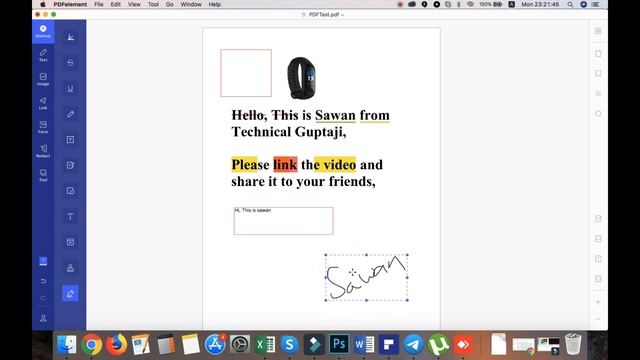This screenshot has height=360, width=640.
Task: Open the File menu
Action: tap(99, 4)
